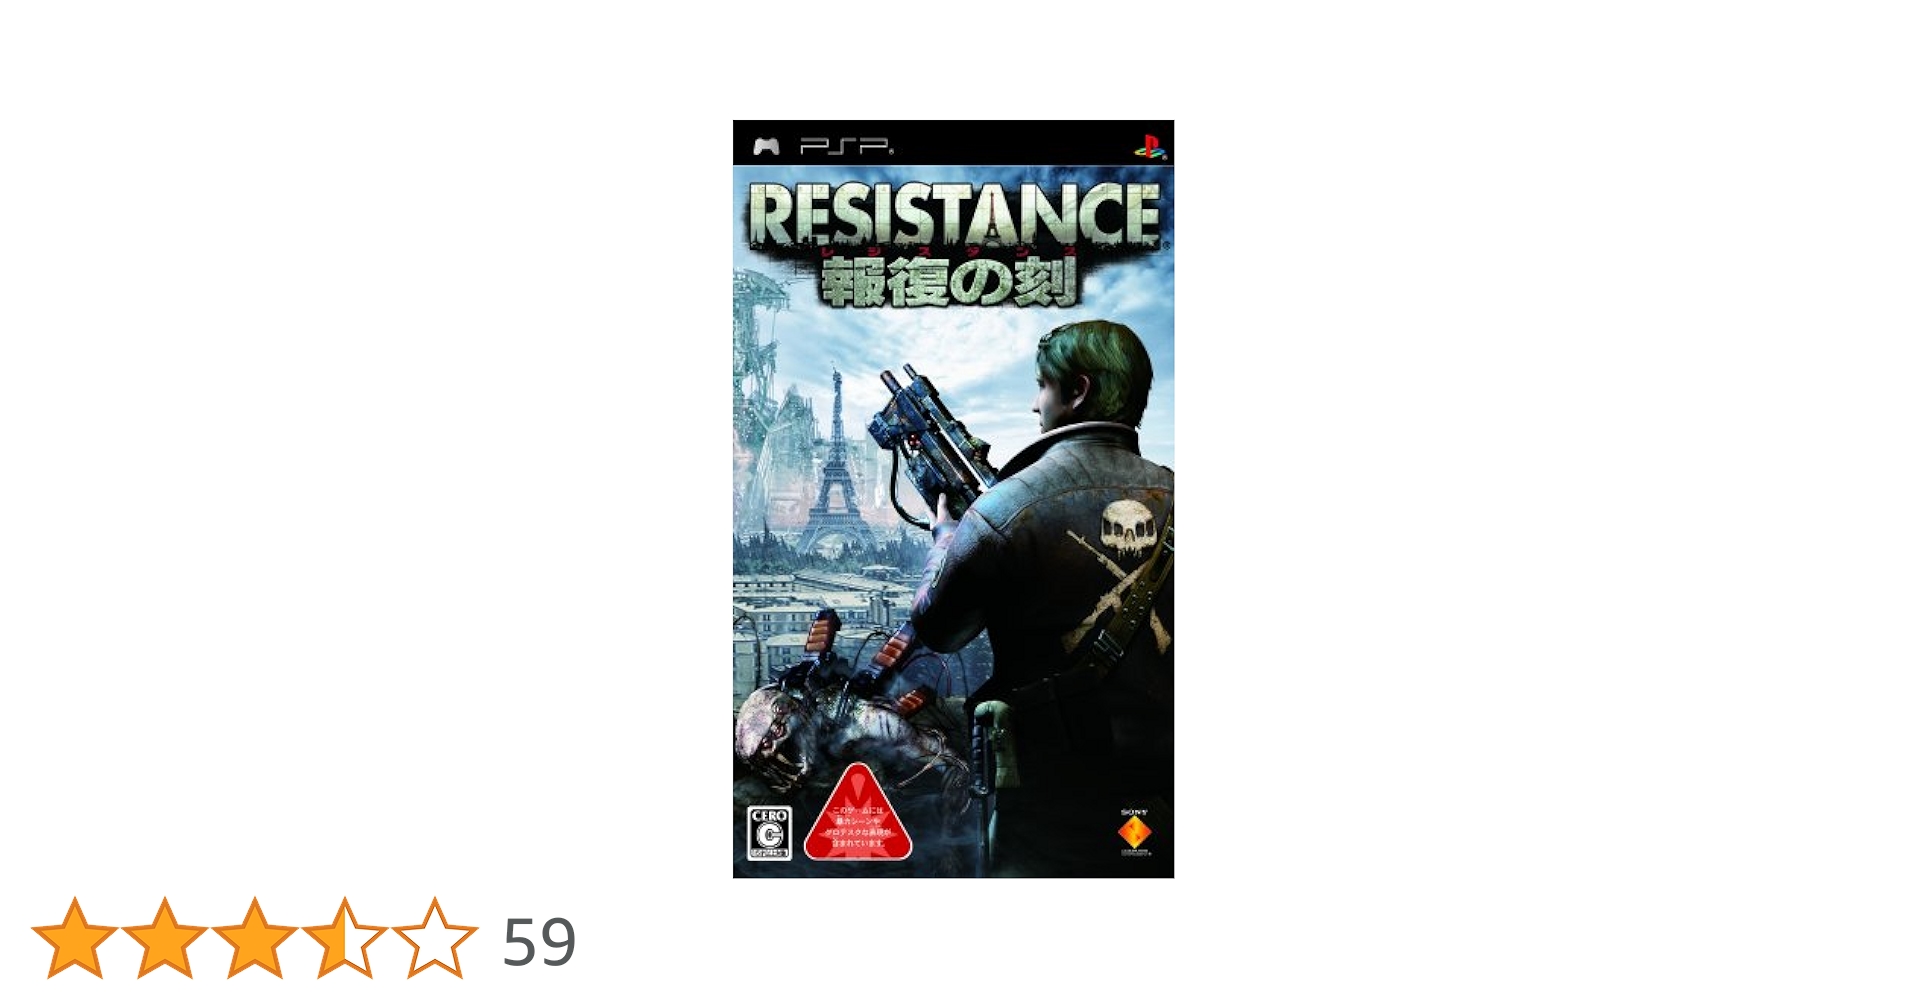Screen dimensions: 1910x1000
Task: Click the PlayStation logo on cover
Action: pos(1147,146)
